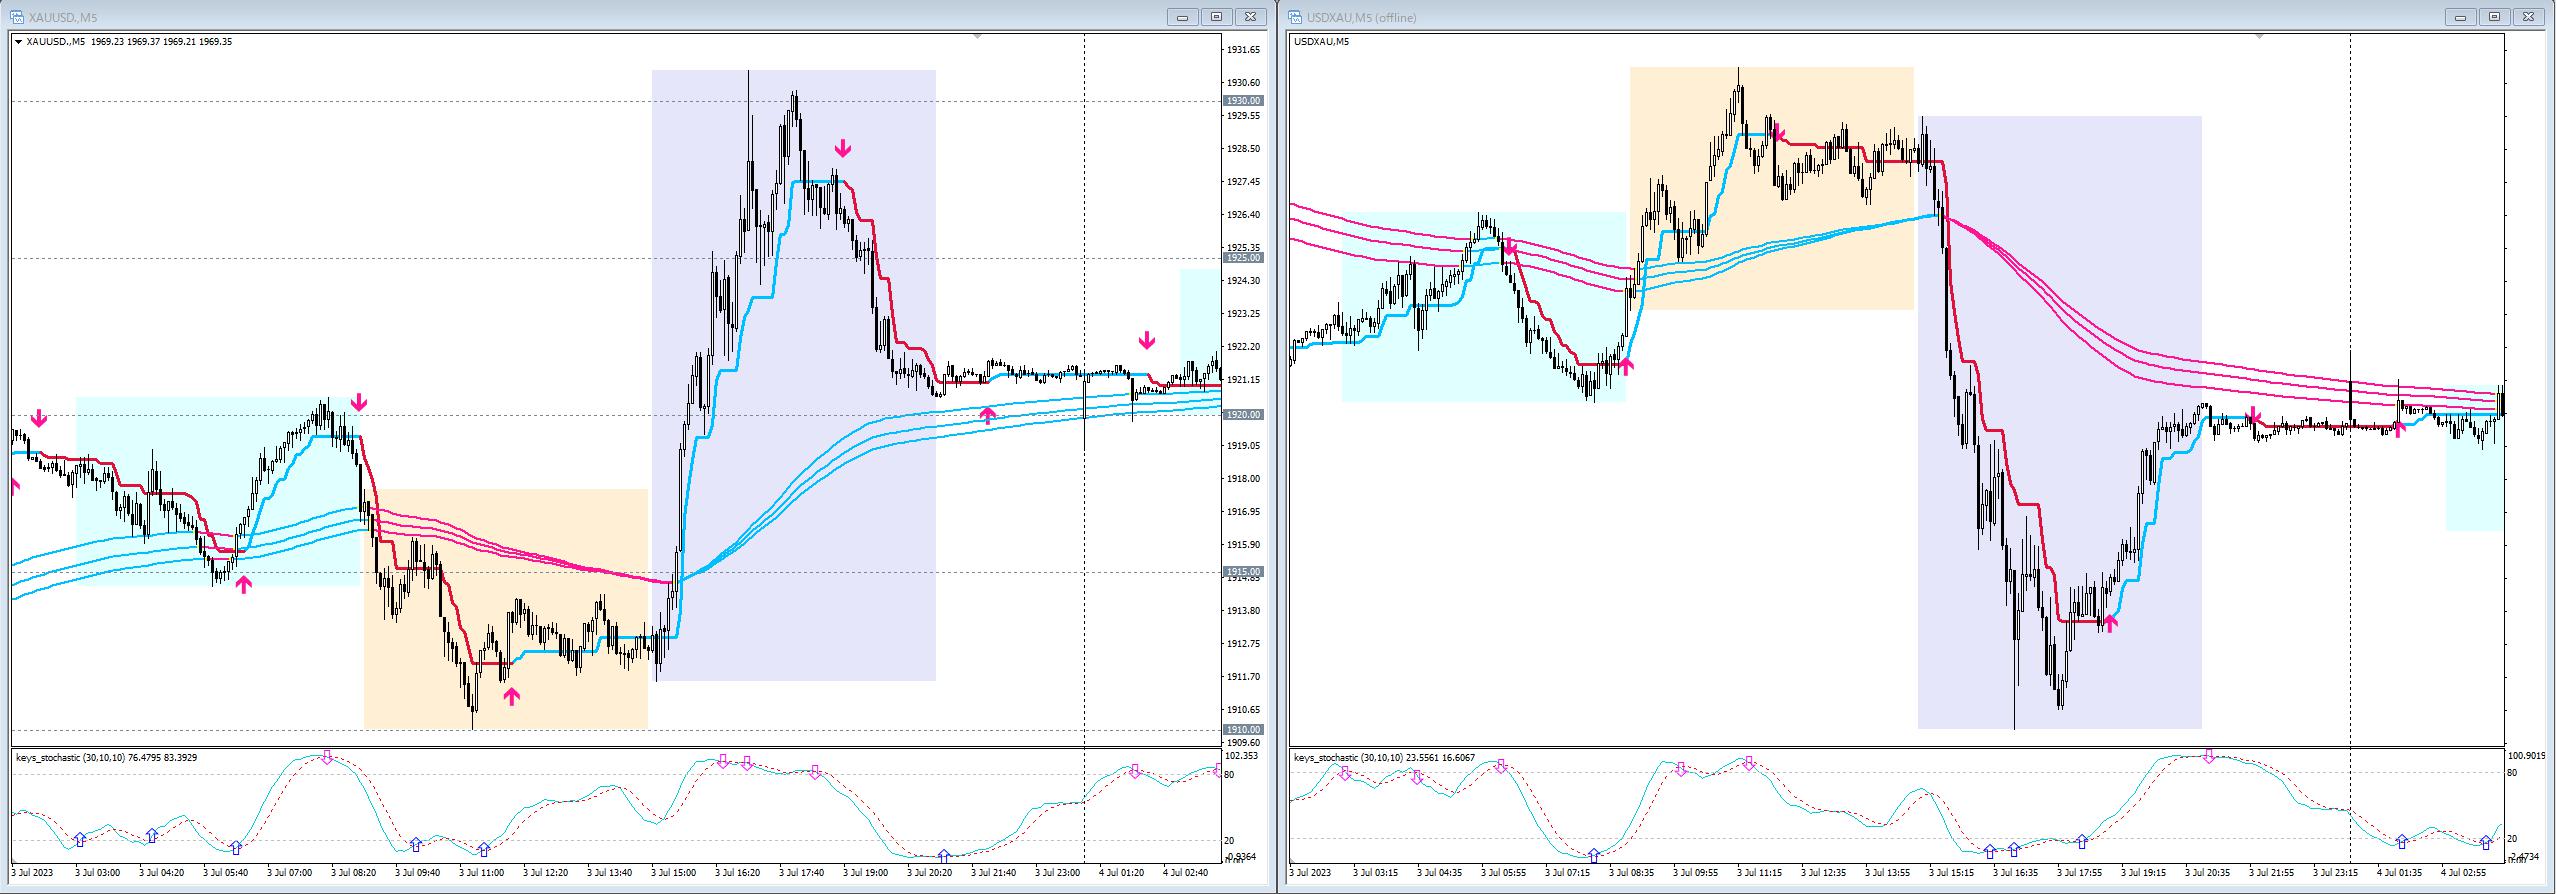The image size is (2557, 894).
Task: Click the 3 Jul 09:55 time label in USDXAU window
Action: point(1696,873)
